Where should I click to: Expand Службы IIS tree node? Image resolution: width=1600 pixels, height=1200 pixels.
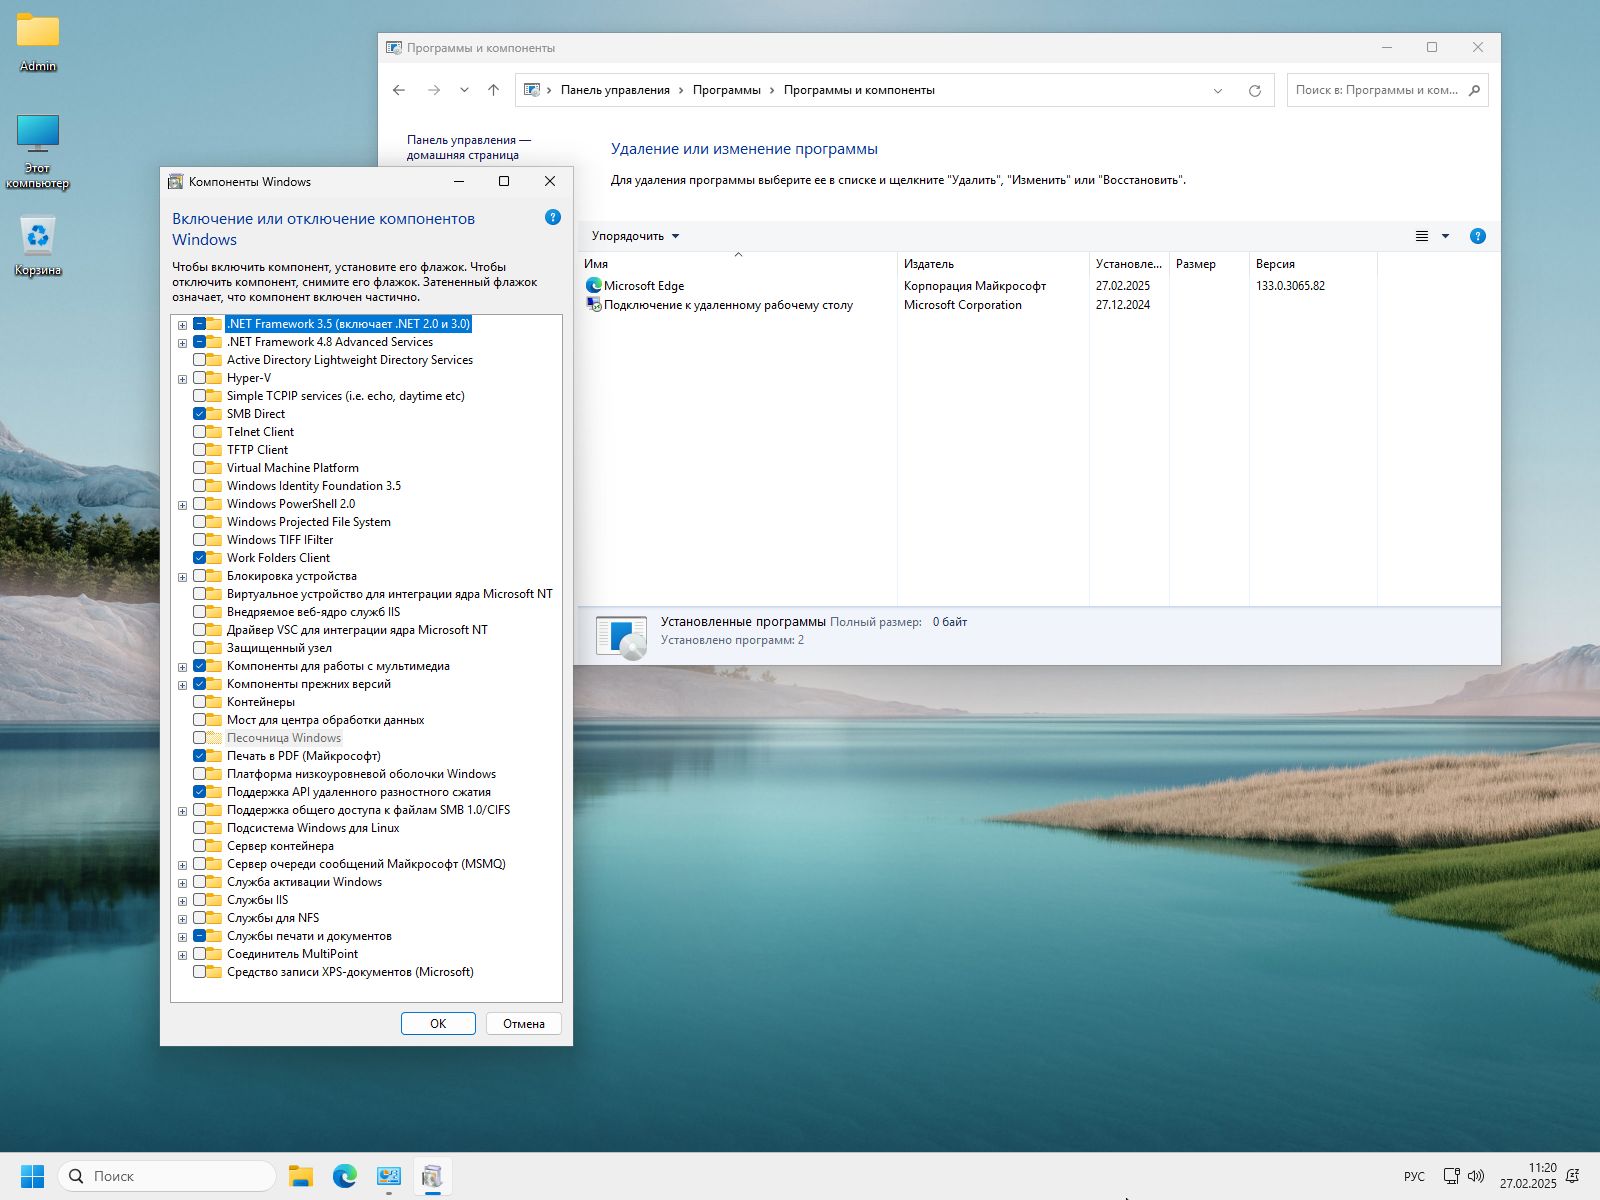(x=182, y=900)
